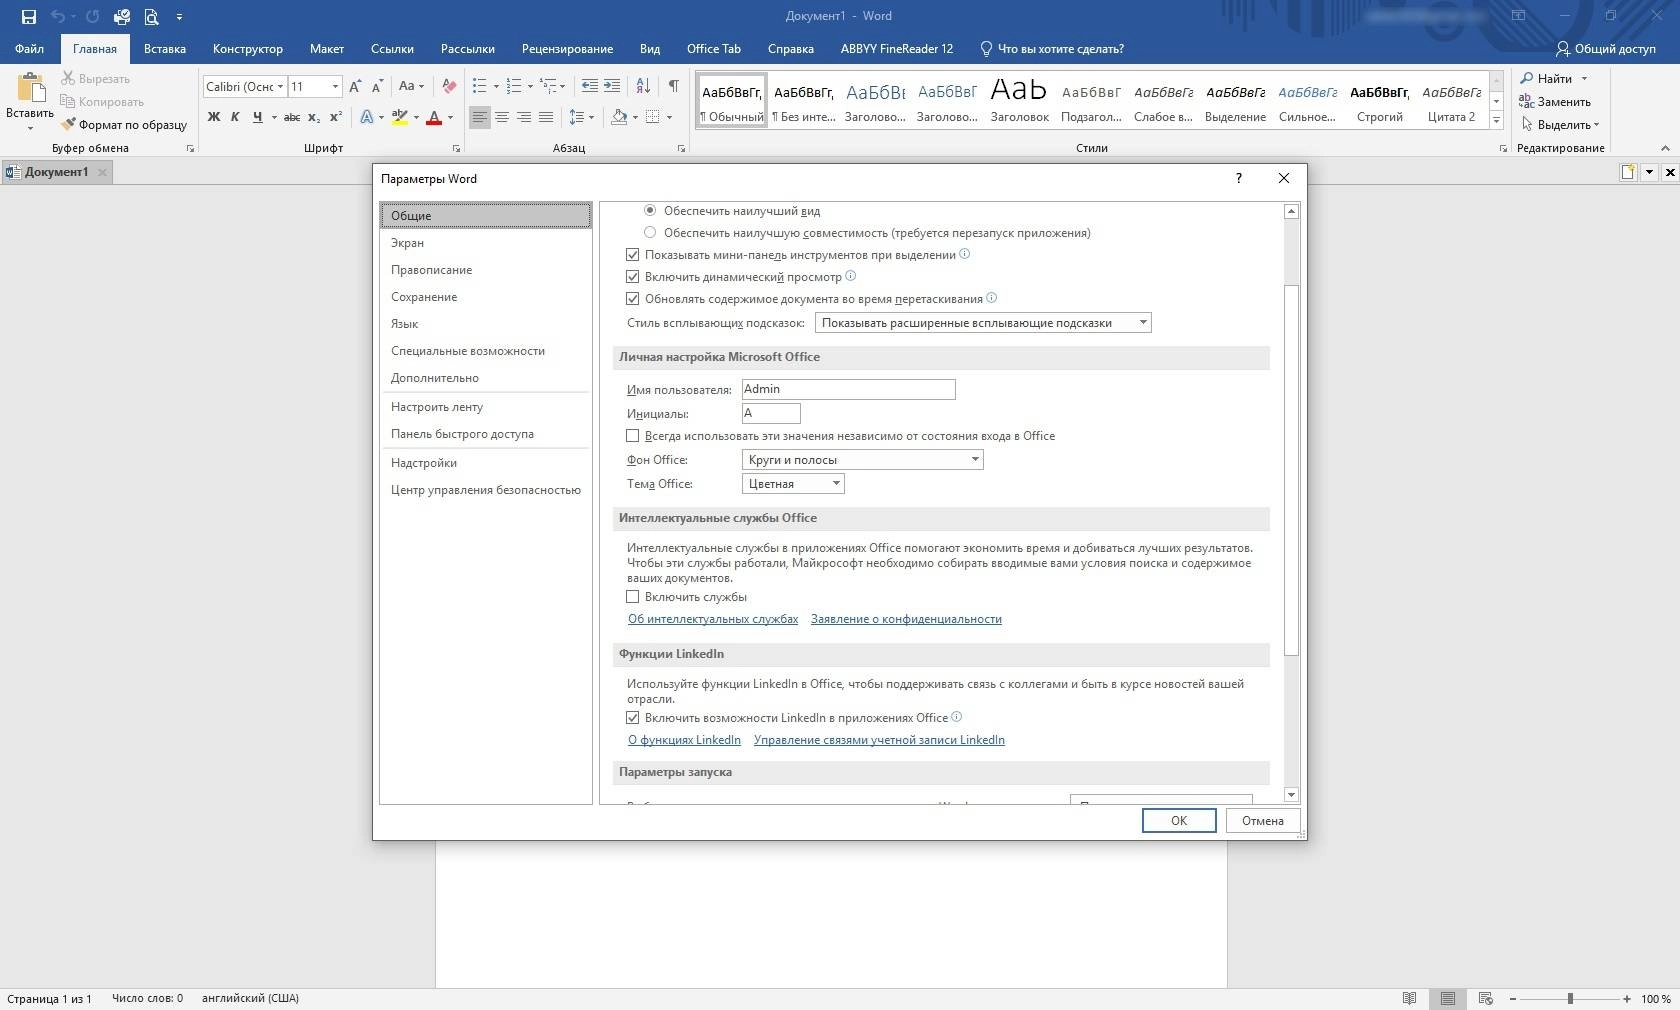Uncheck Показывать мини-панель инструментов при выделении

[632, 255]
